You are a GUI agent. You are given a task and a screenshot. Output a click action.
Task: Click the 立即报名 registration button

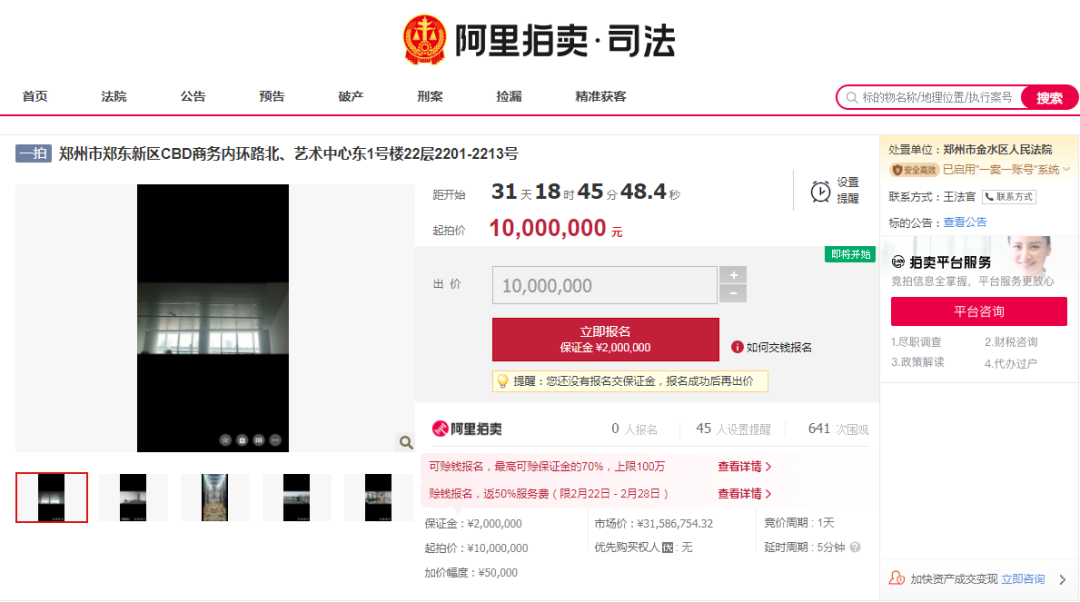(x=605, y=340)
